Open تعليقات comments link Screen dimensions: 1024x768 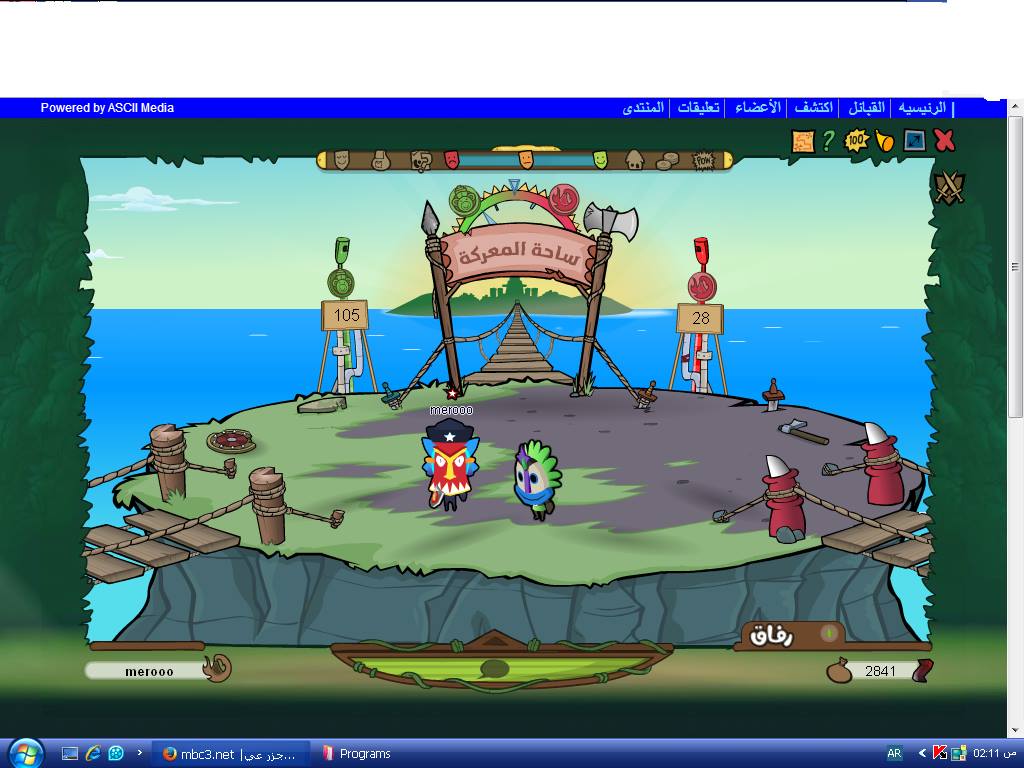tap(698, 108)
